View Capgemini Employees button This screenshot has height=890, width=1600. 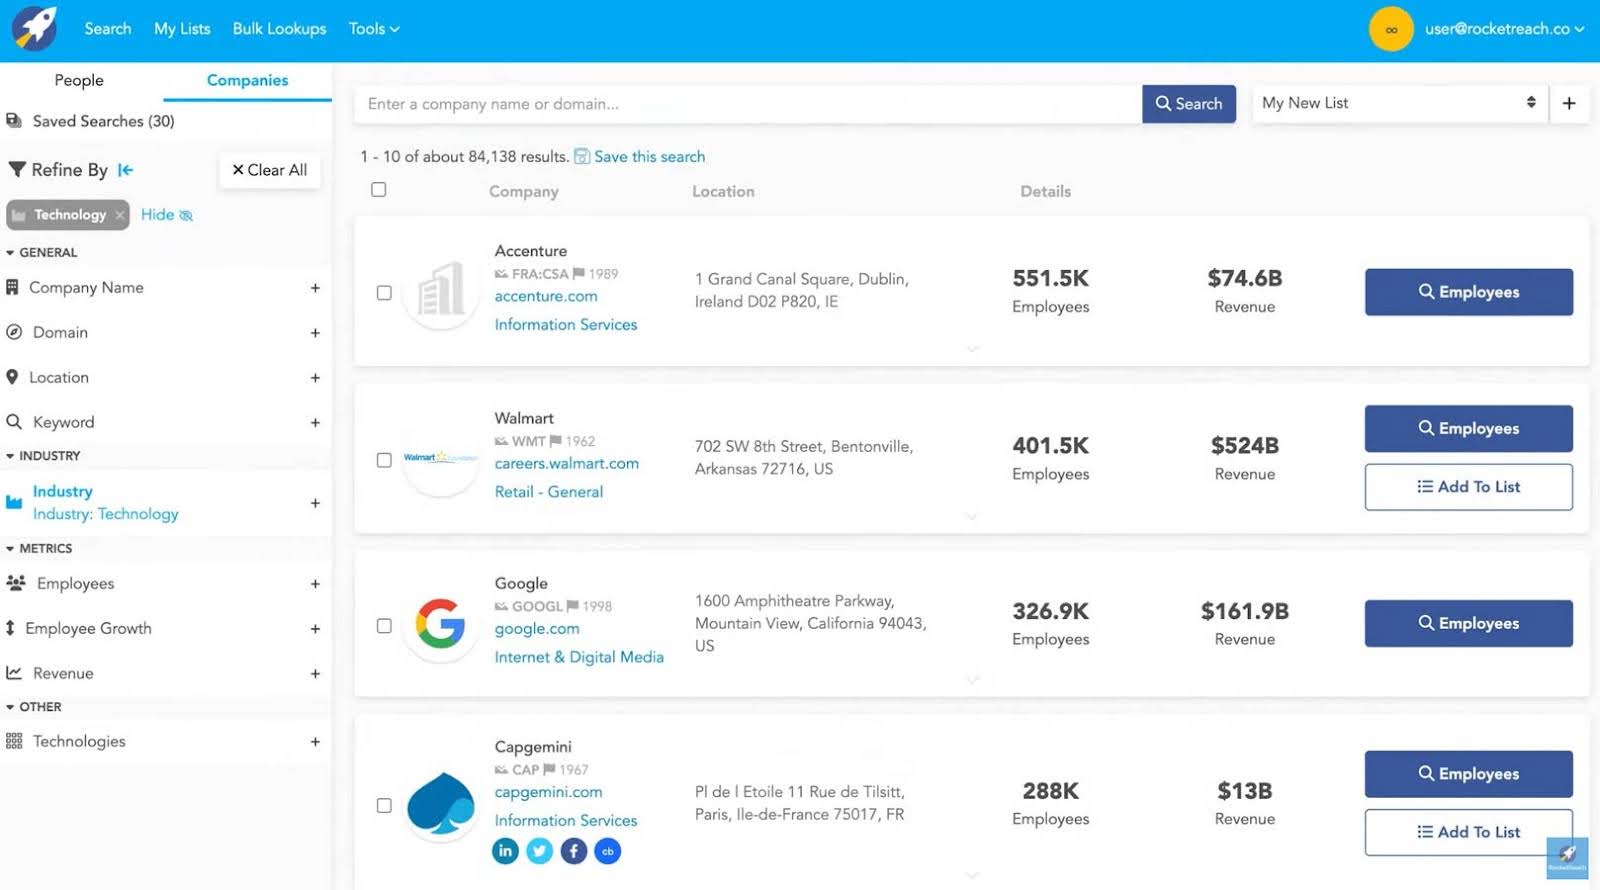point(1468,774)
